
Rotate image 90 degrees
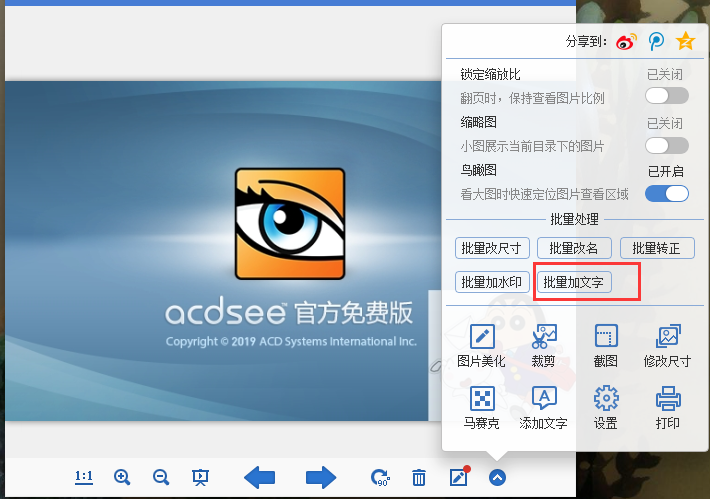pos(380,478)
